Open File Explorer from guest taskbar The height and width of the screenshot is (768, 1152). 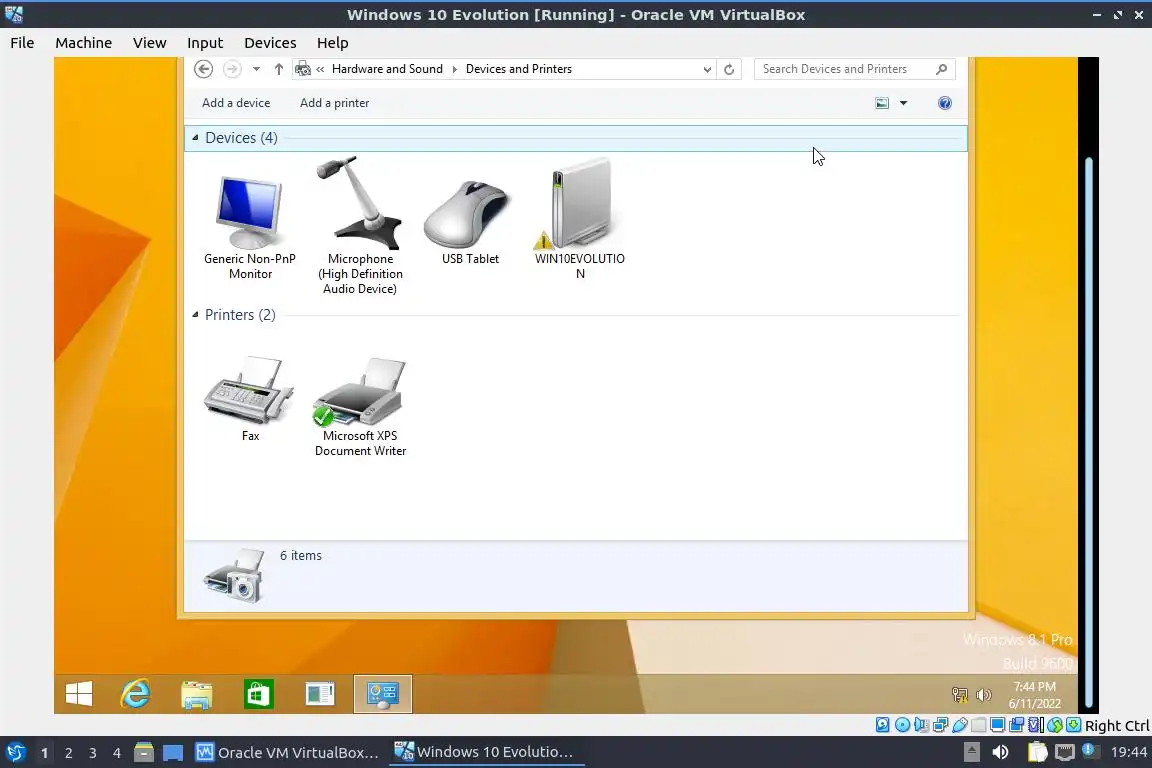197,694
